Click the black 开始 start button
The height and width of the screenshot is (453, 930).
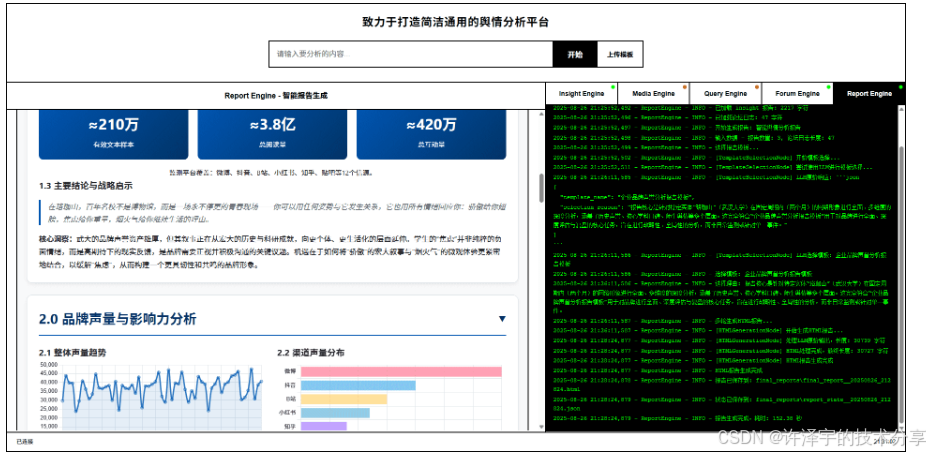tap(575, 54)
